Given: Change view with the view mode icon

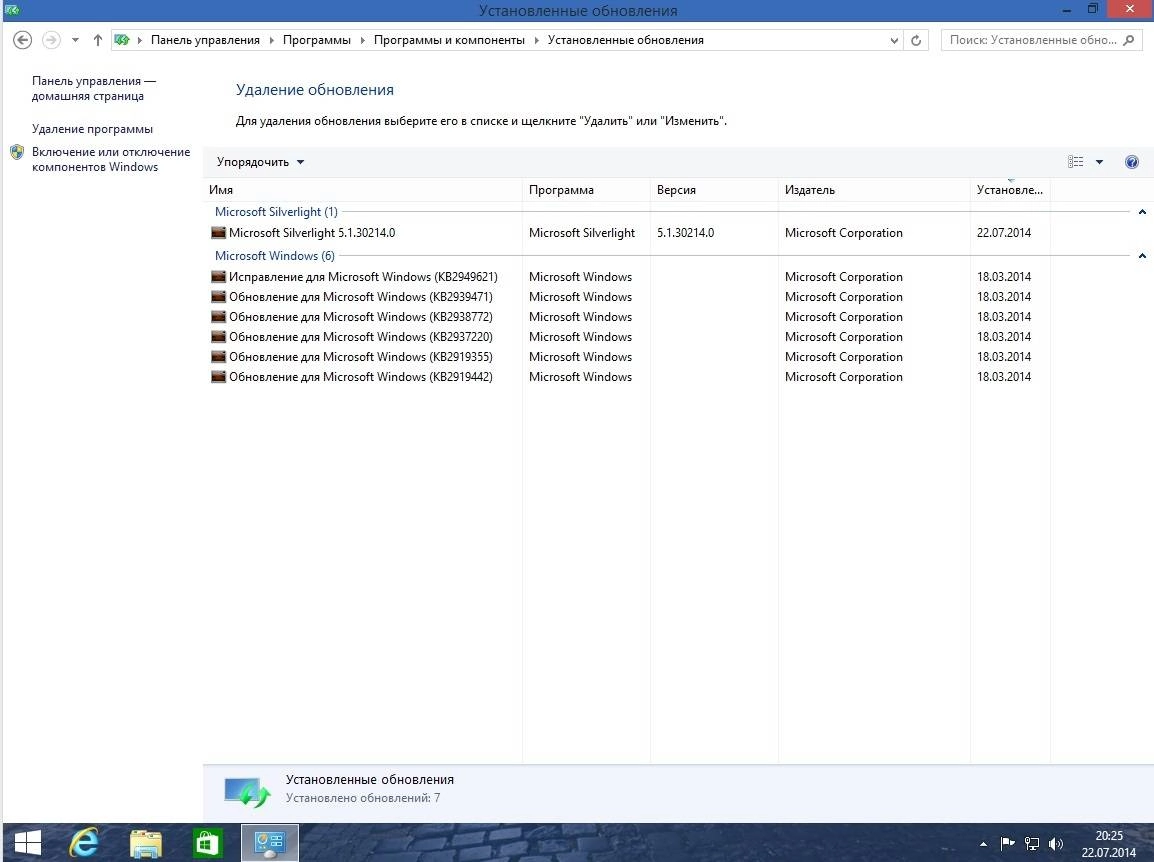Looking at the screenshot, I should click(x=1075, y=162).
